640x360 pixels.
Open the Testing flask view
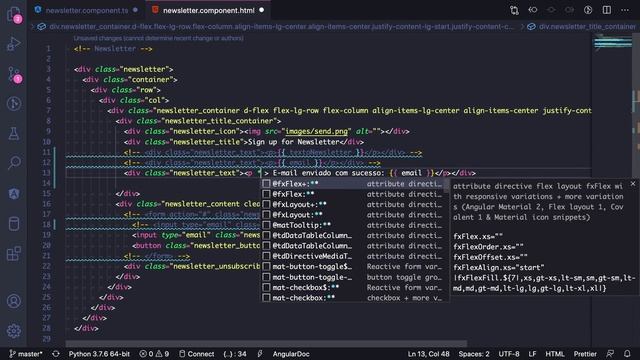pos(13,133)
